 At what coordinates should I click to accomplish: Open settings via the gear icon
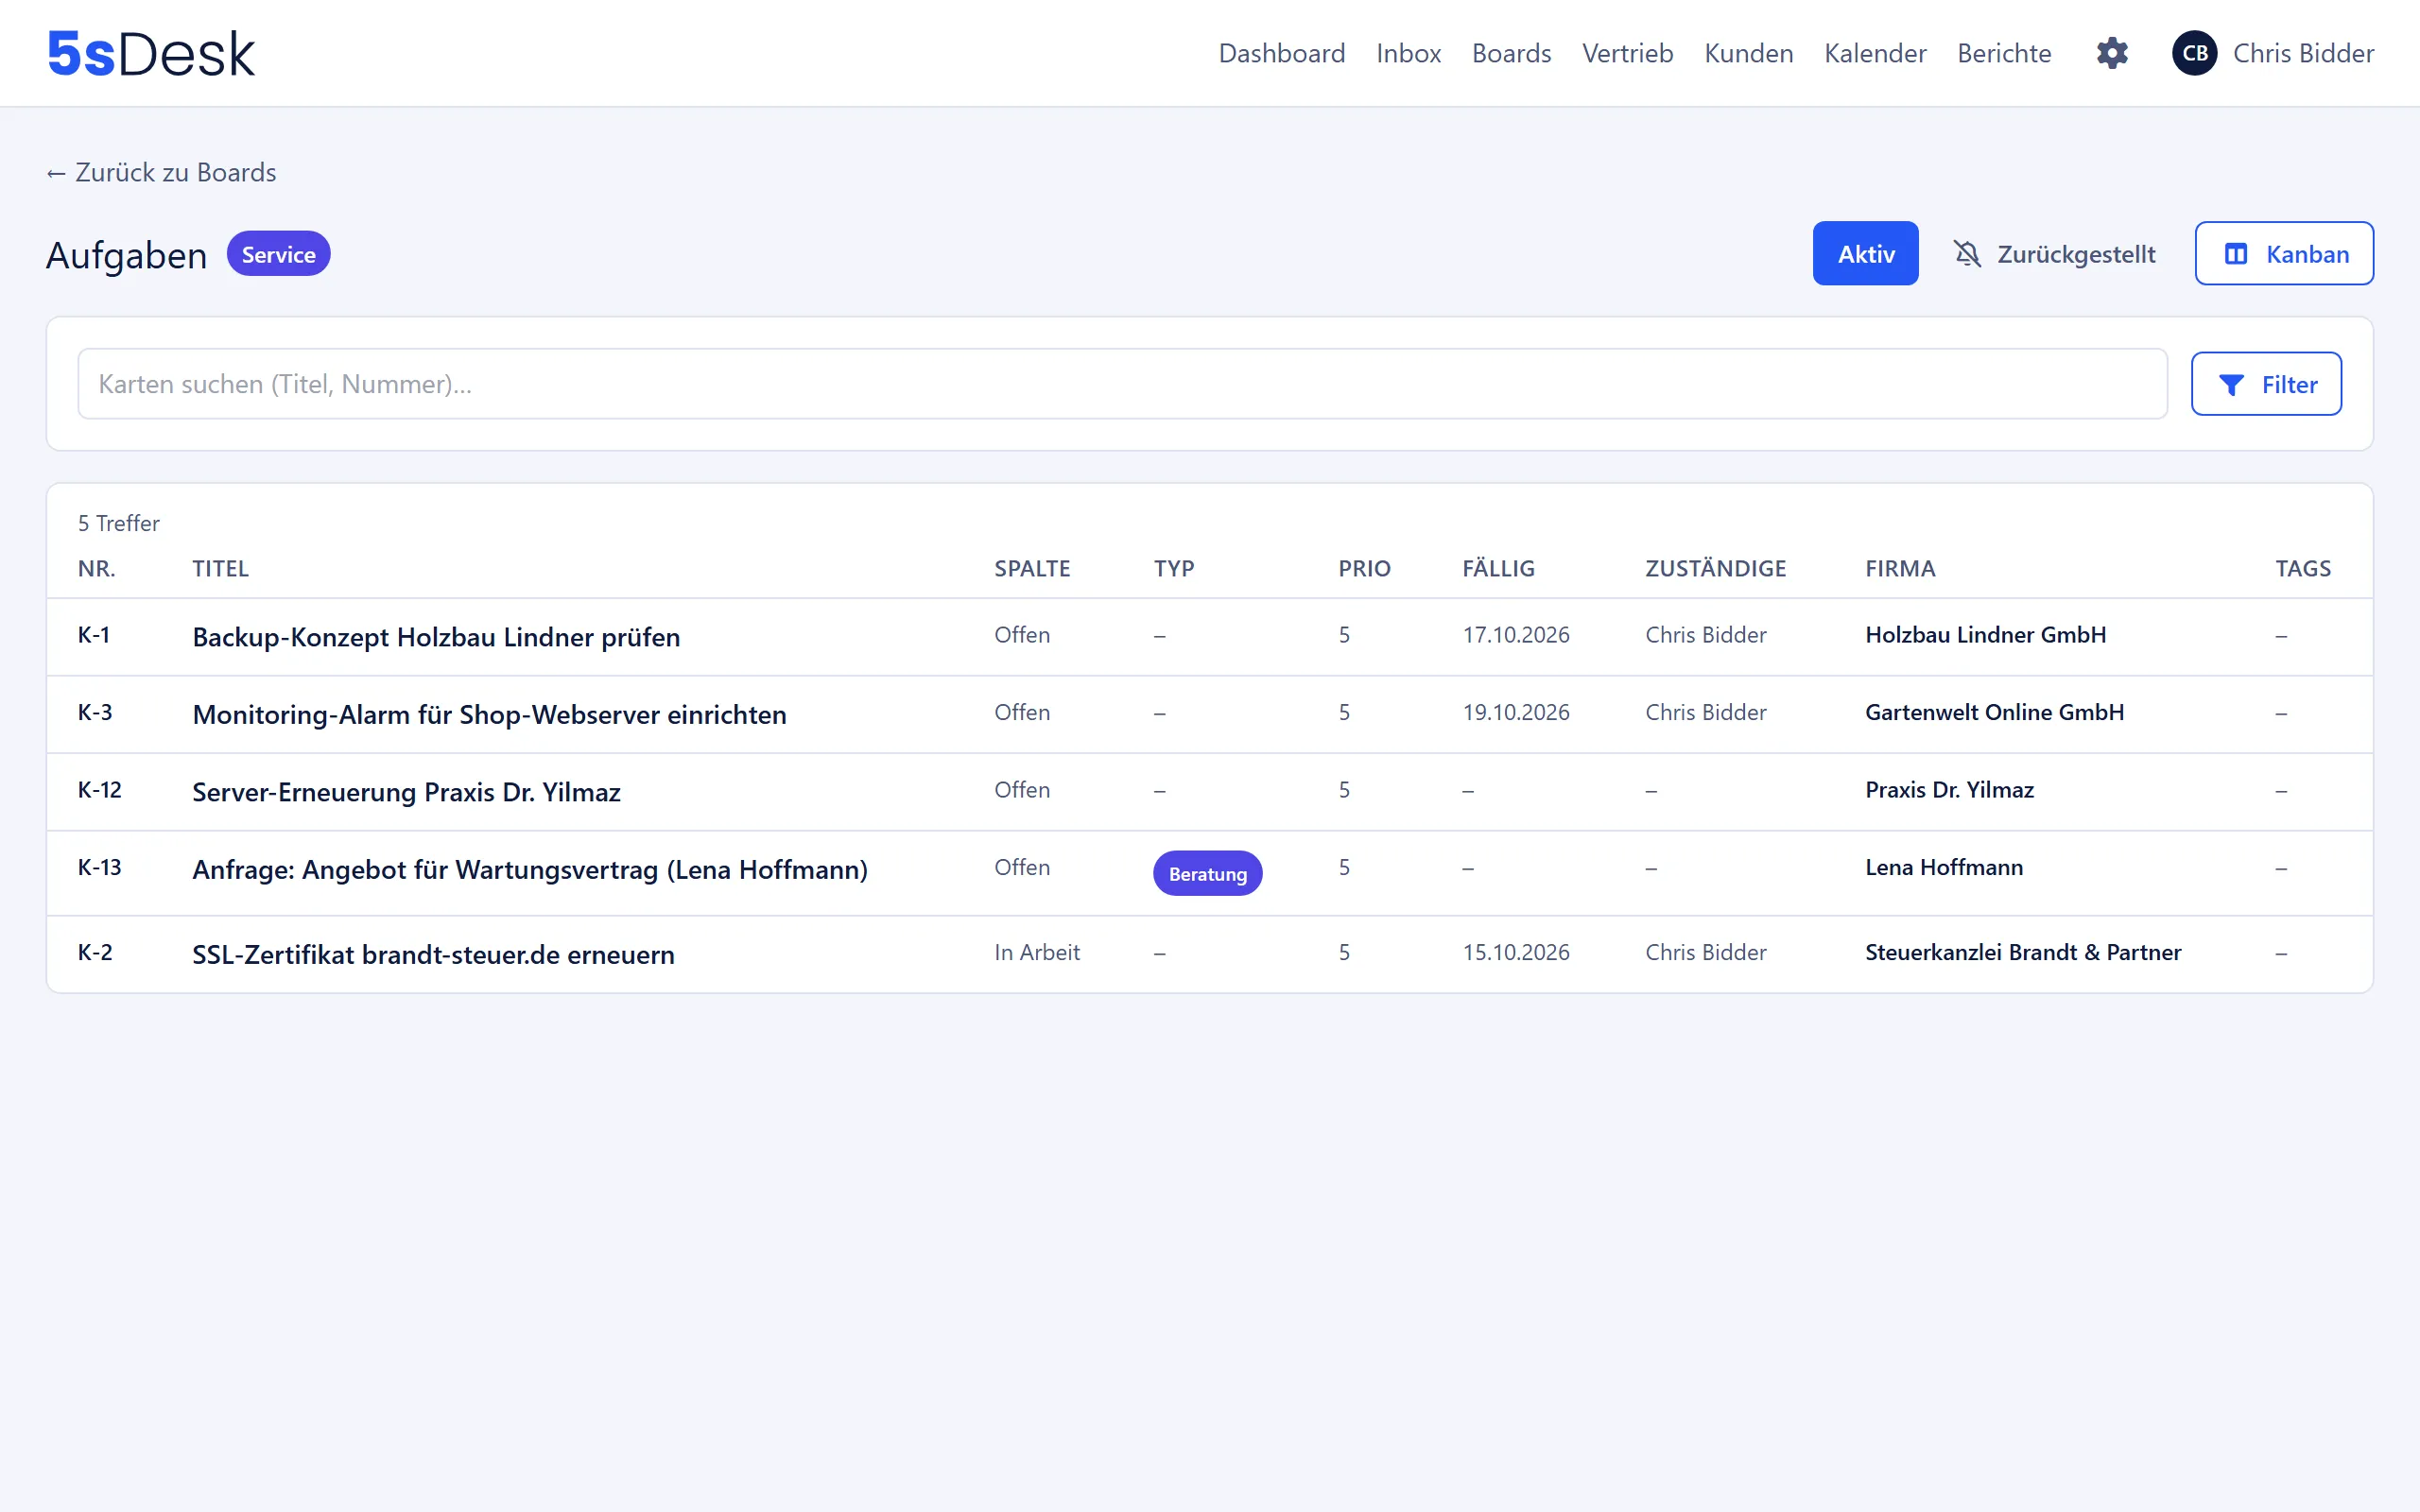point(2112,53)
